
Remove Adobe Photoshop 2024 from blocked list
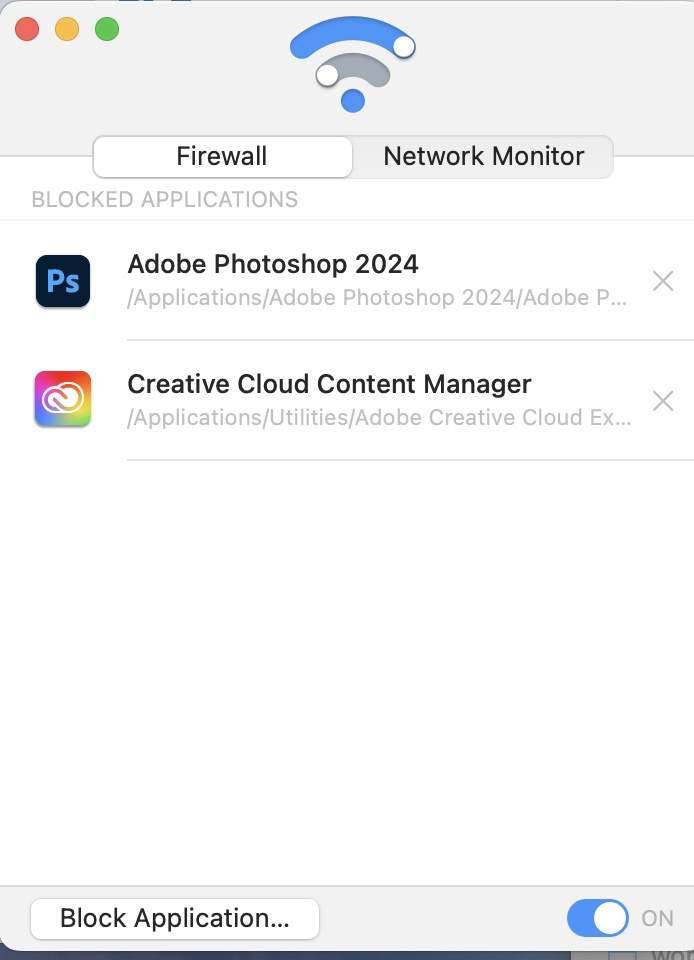pyautogui.click(x=662, y=281)
